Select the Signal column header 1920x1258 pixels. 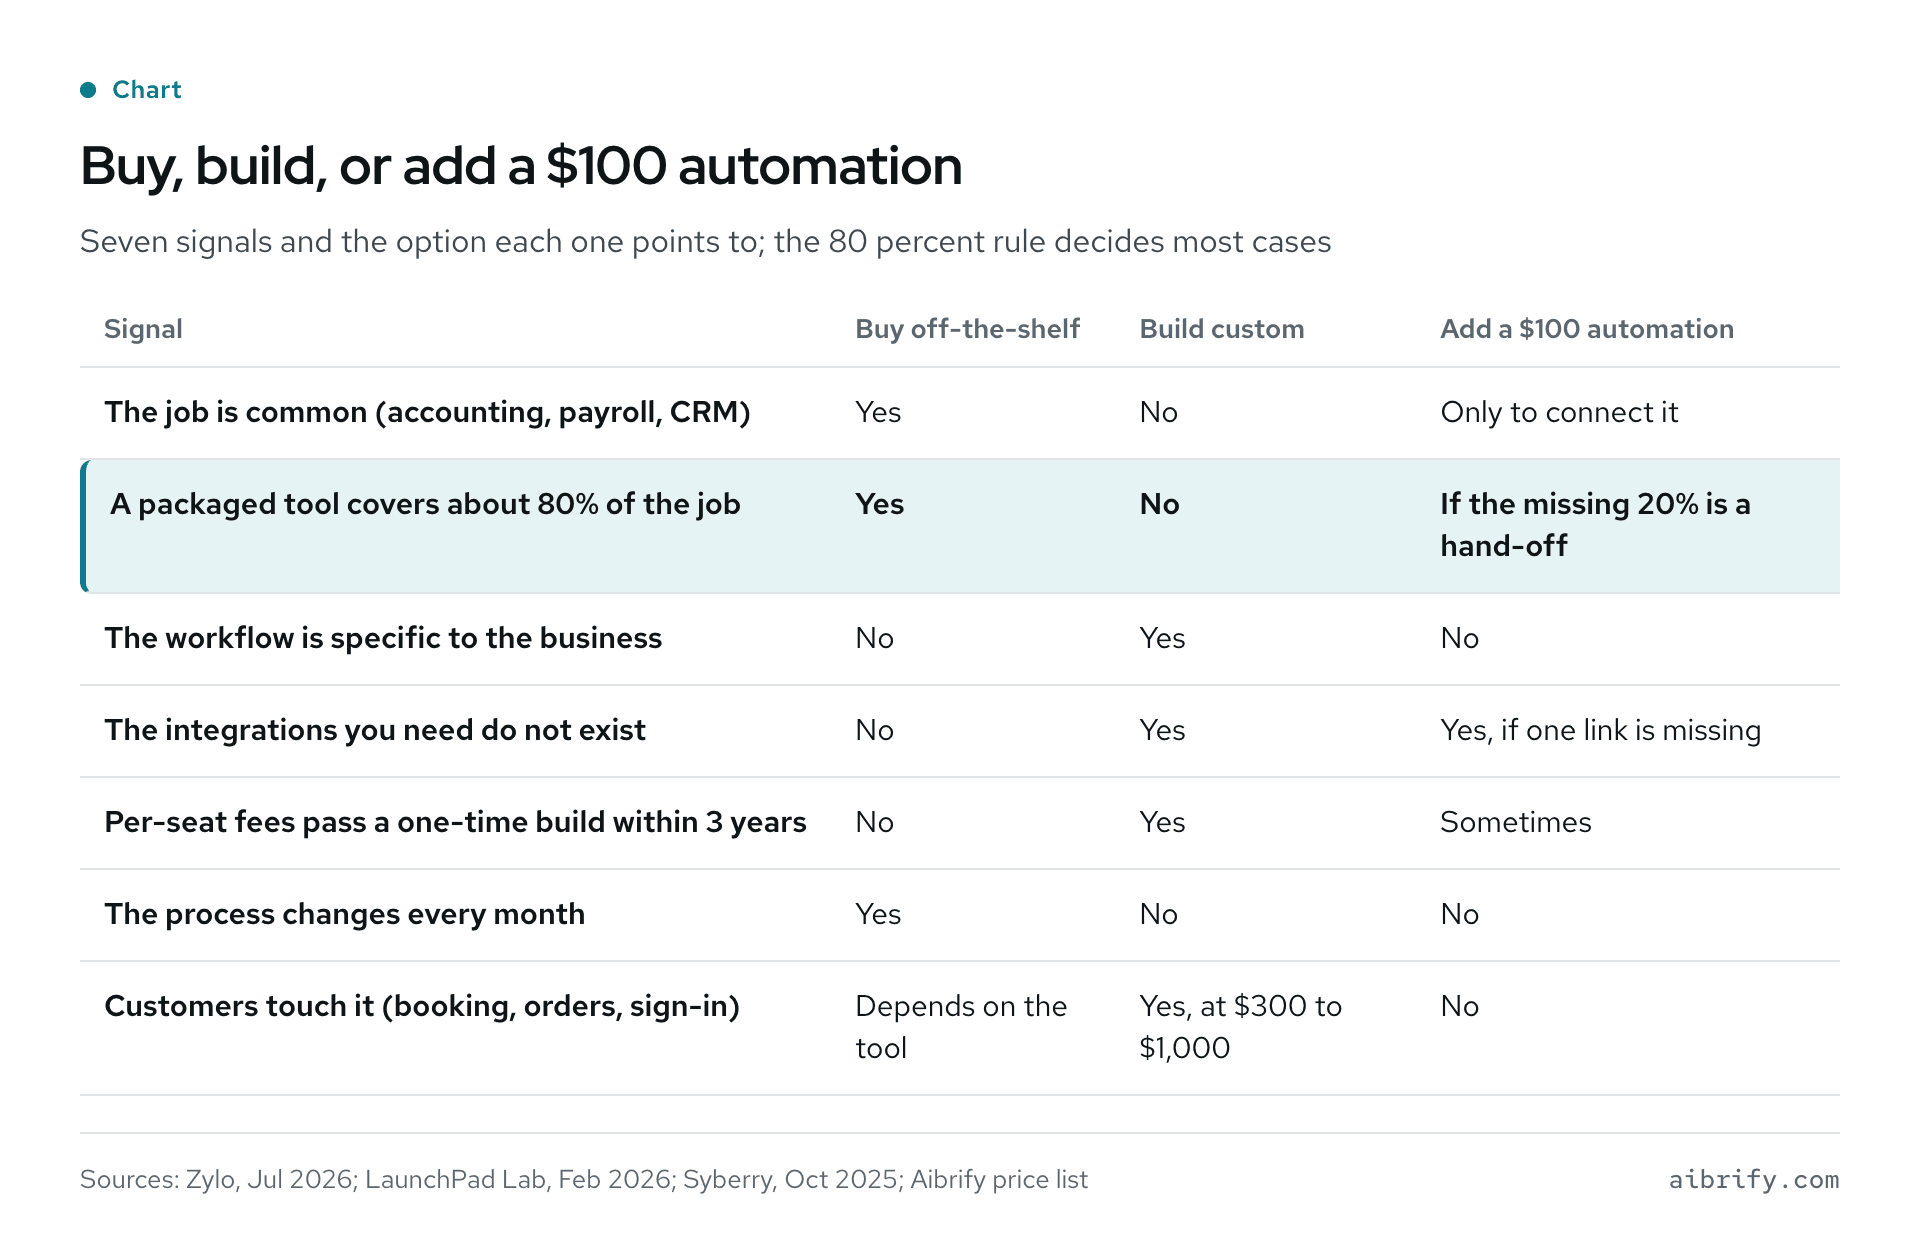click(x=143, y=329)
